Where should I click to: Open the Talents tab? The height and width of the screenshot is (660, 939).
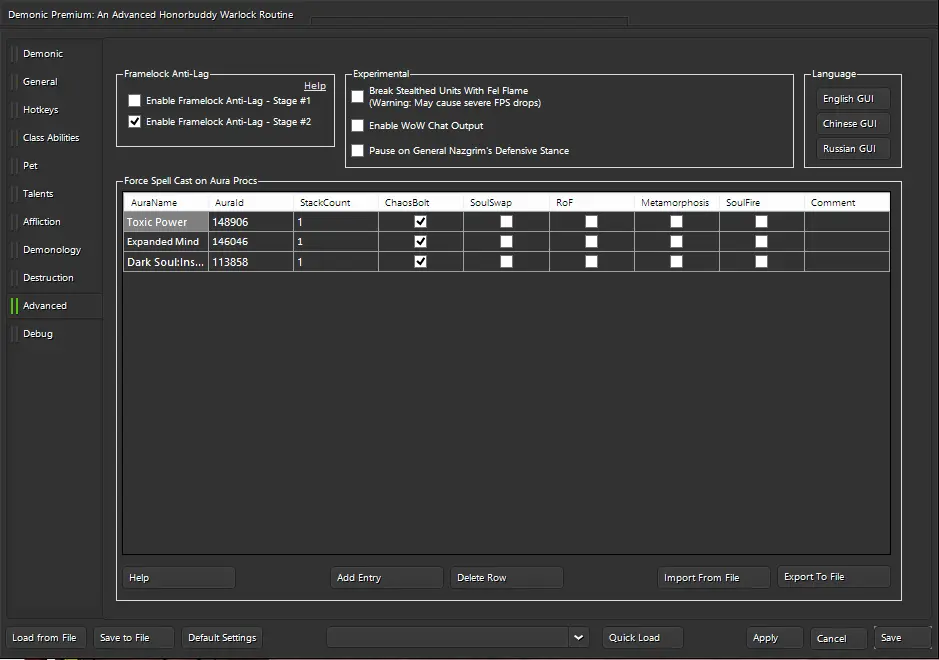click(54, 193)
